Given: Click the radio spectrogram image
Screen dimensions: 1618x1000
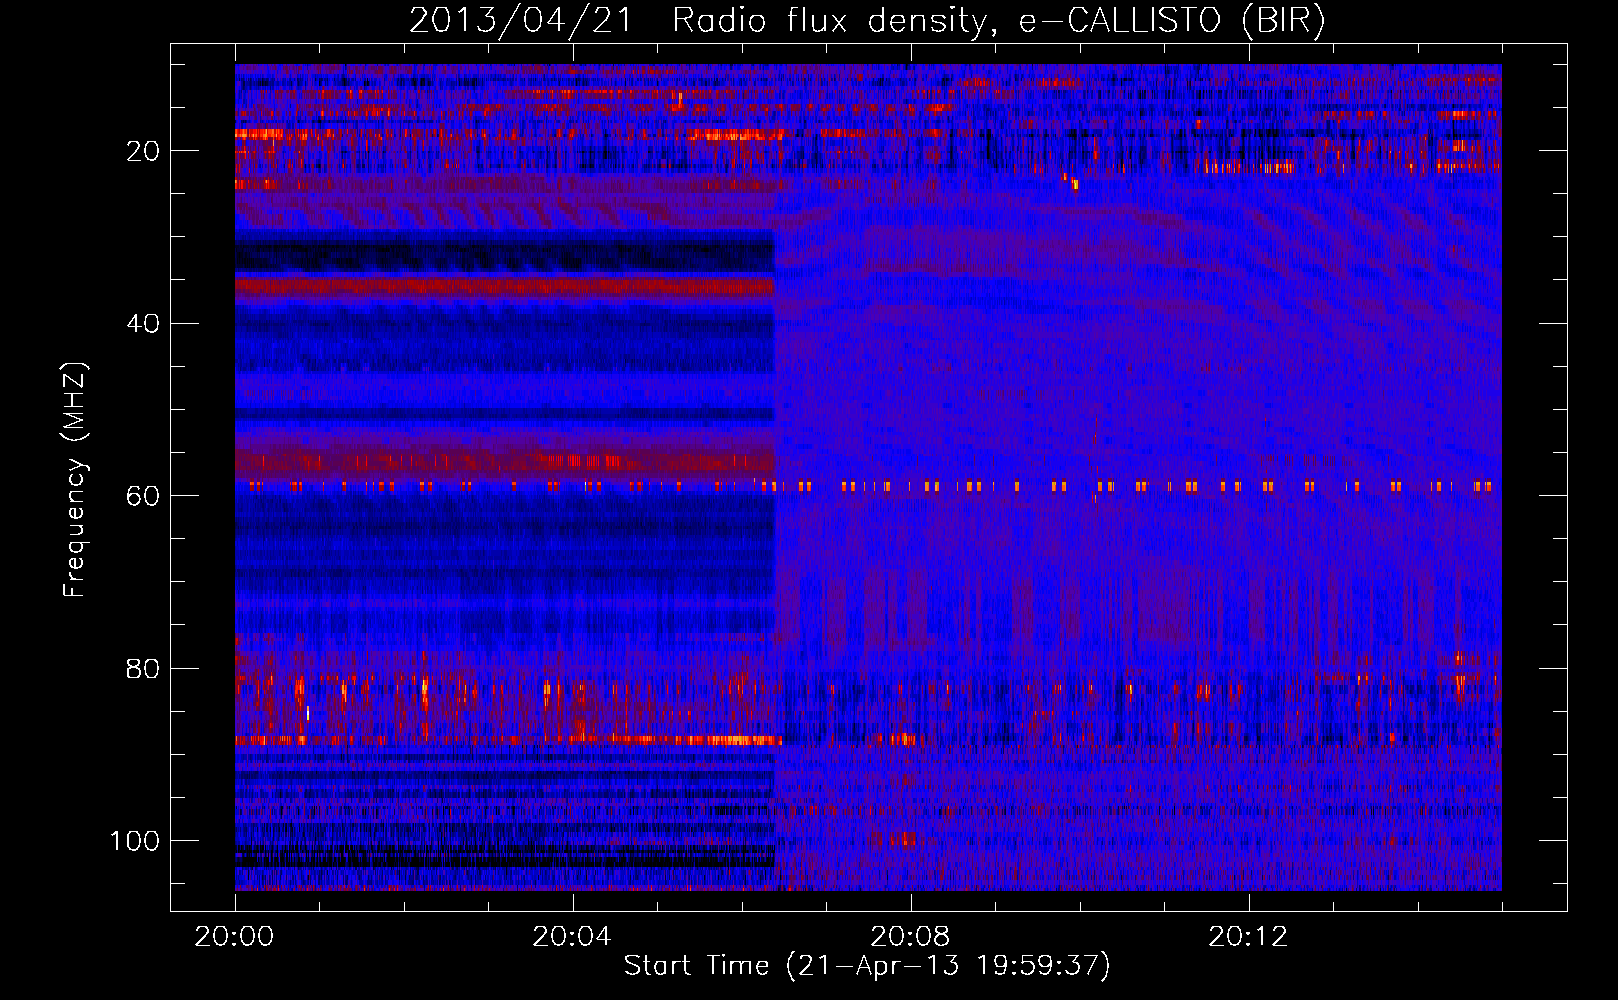Looking at the screenshot, I should [868, 477].
